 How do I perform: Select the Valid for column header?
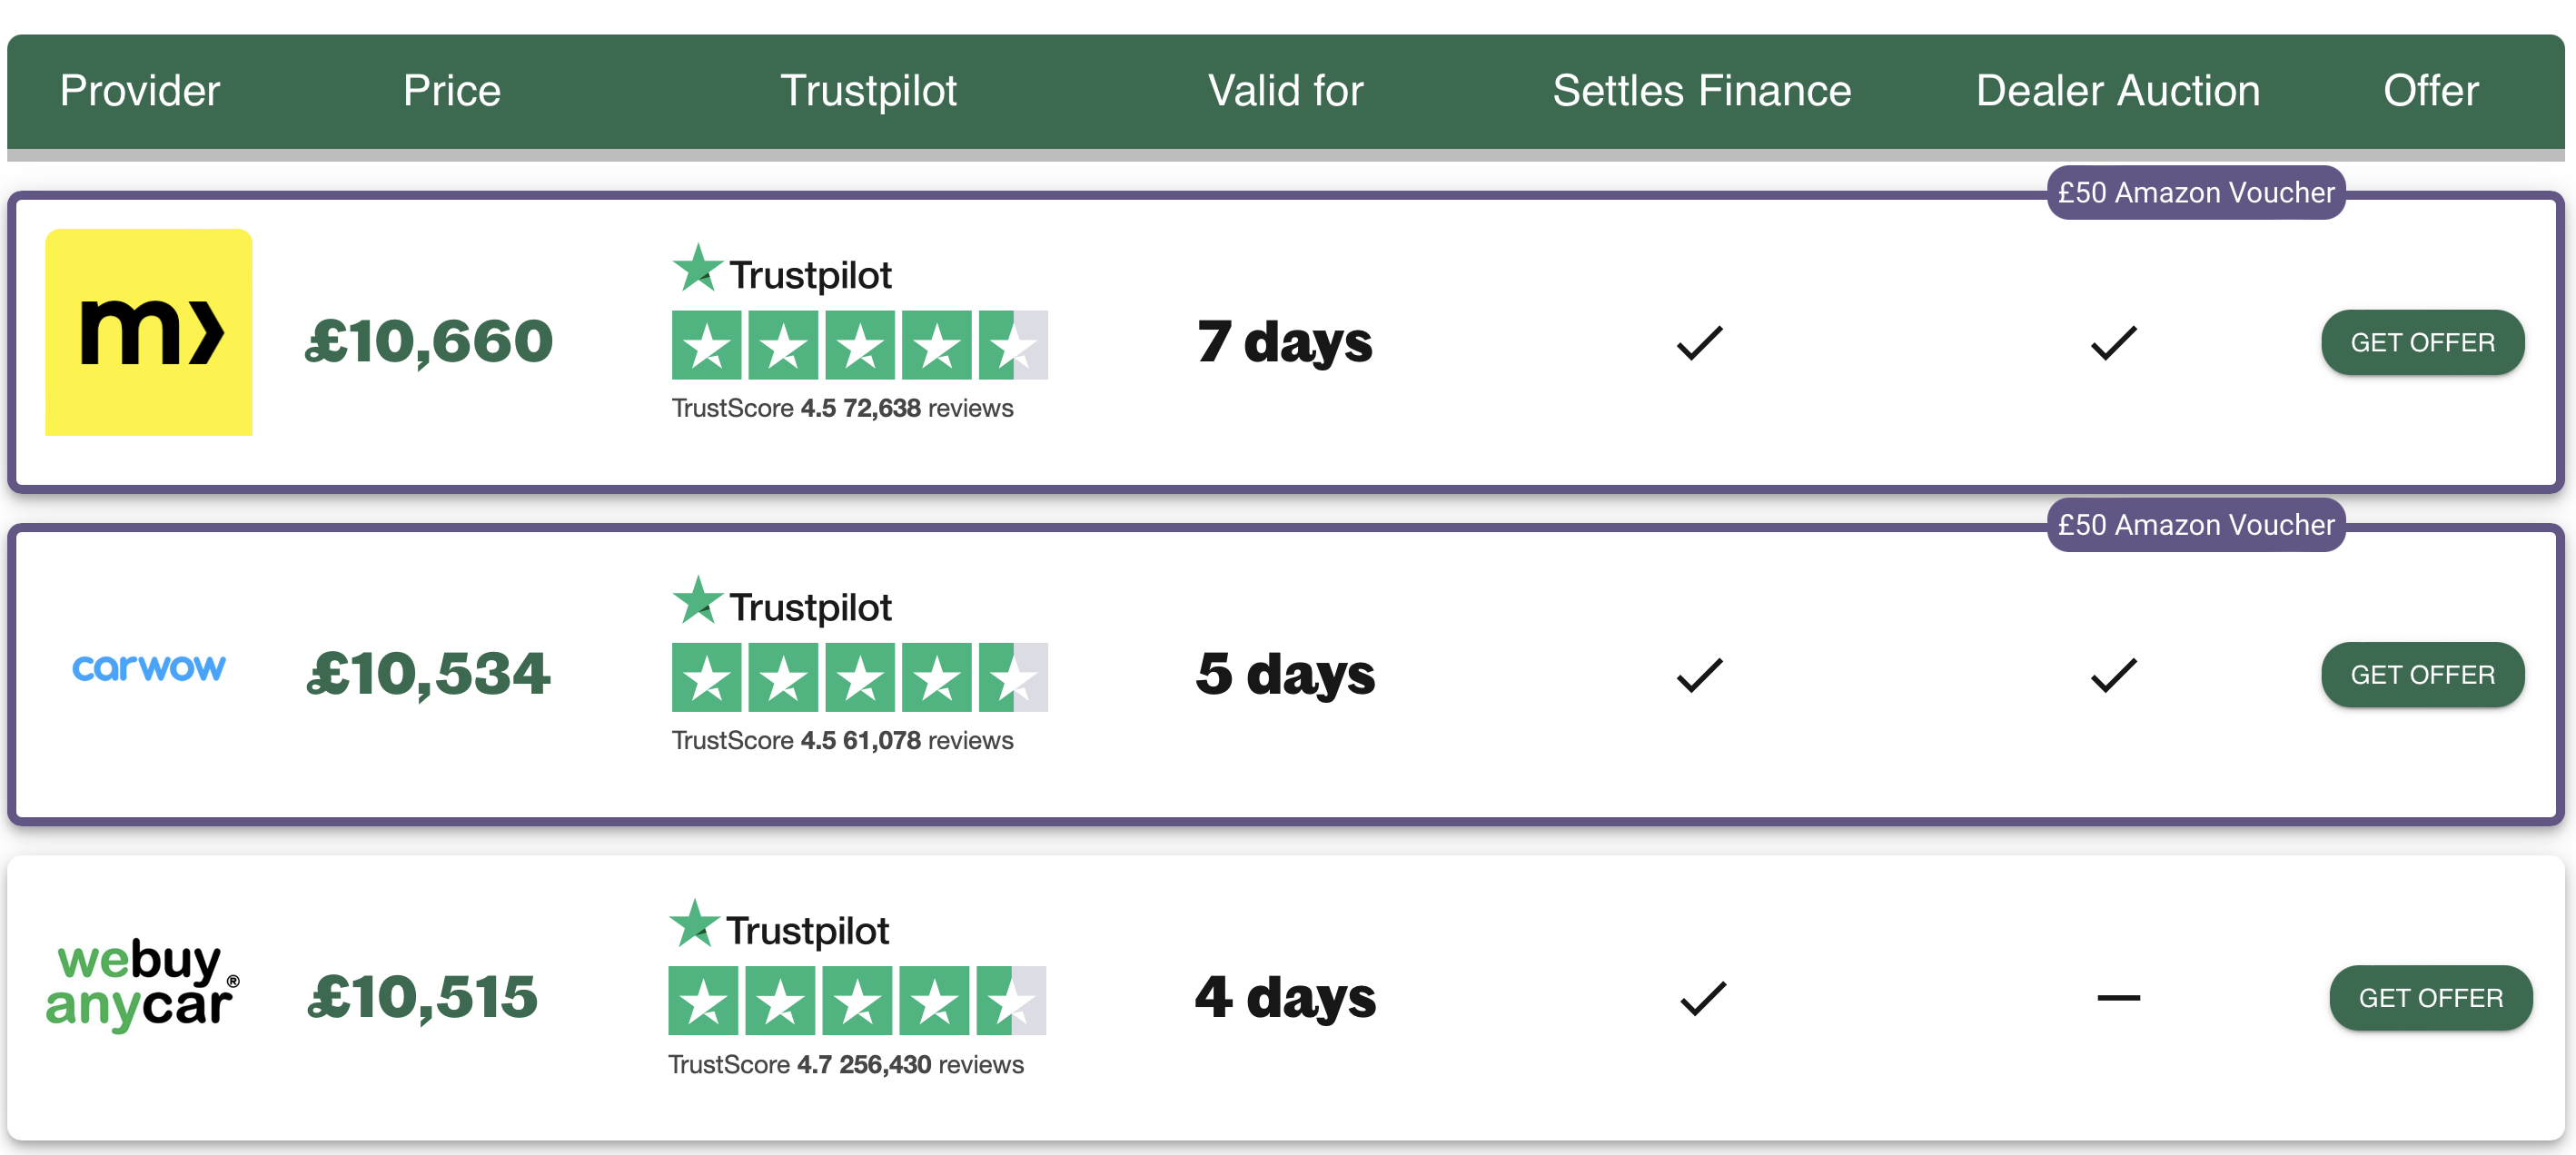(1285, 91)
